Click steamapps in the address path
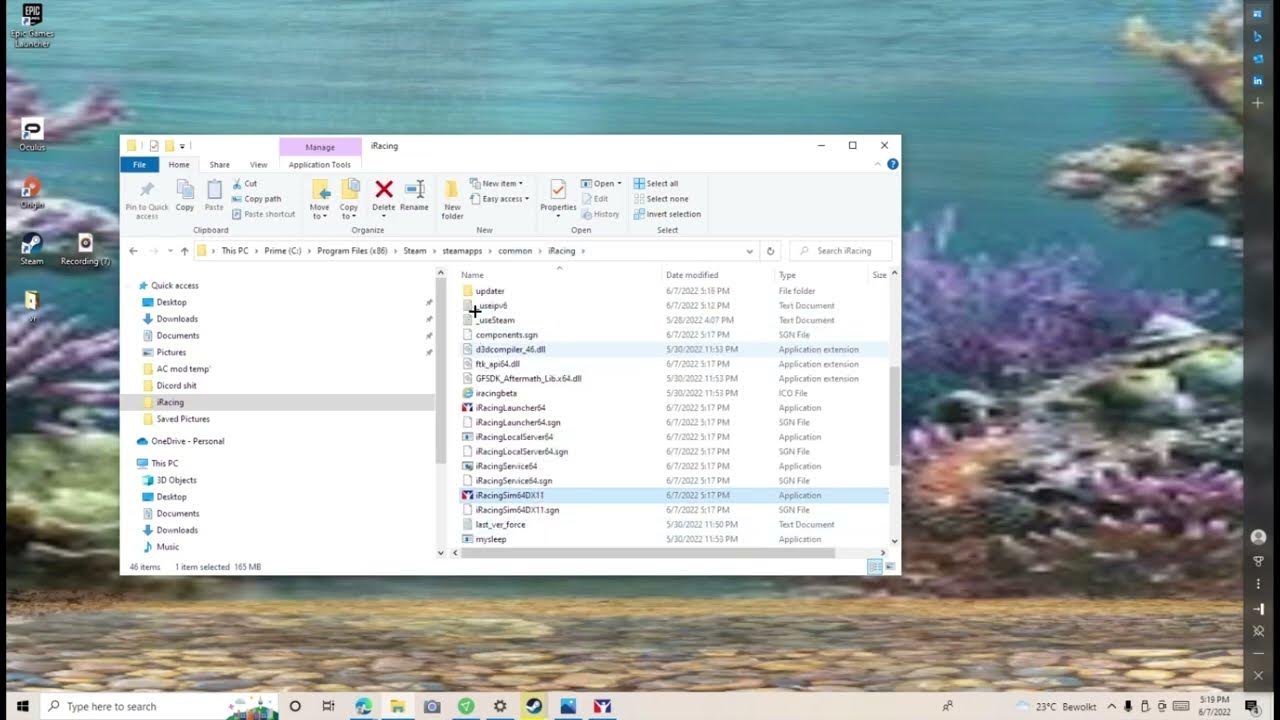The height and width of the screenshot is (720, 1280). point(462,251)
